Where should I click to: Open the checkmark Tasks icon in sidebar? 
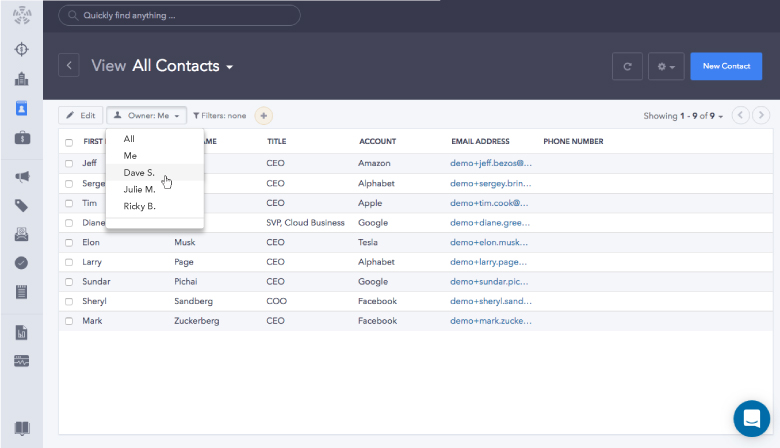[21, 263]
